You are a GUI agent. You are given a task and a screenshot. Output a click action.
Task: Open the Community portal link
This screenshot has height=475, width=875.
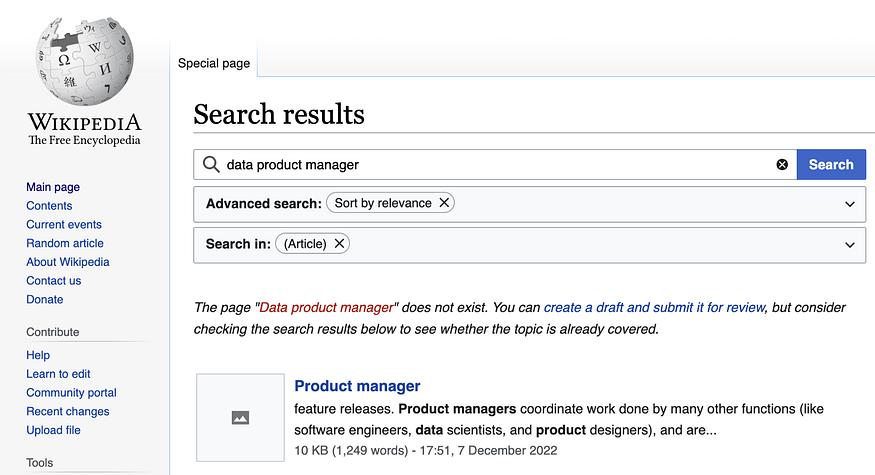(x=71, y=393)
